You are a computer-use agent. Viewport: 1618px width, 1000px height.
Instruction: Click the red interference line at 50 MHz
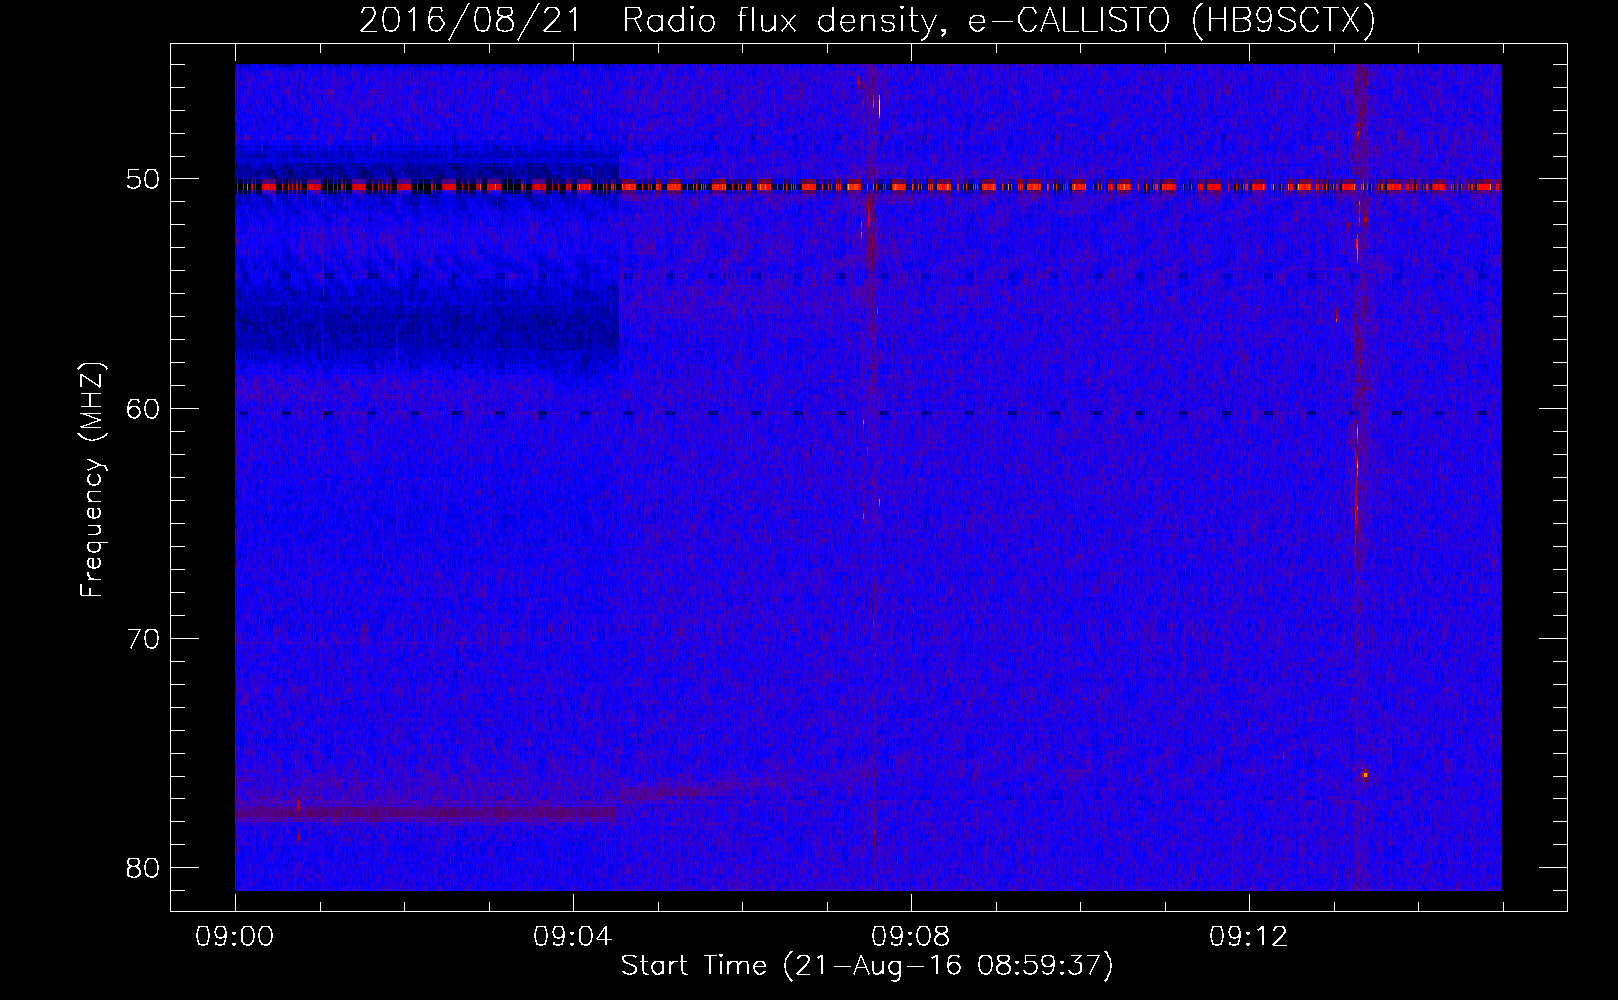pyautogui.click(x=868, y=186)
